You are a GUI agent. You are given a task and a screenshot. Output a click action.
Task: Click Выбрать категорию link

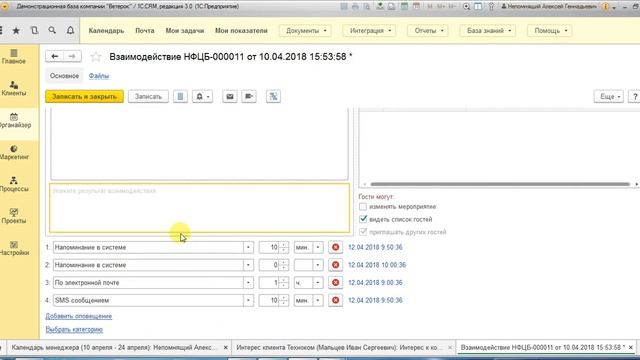coord(74,329)
